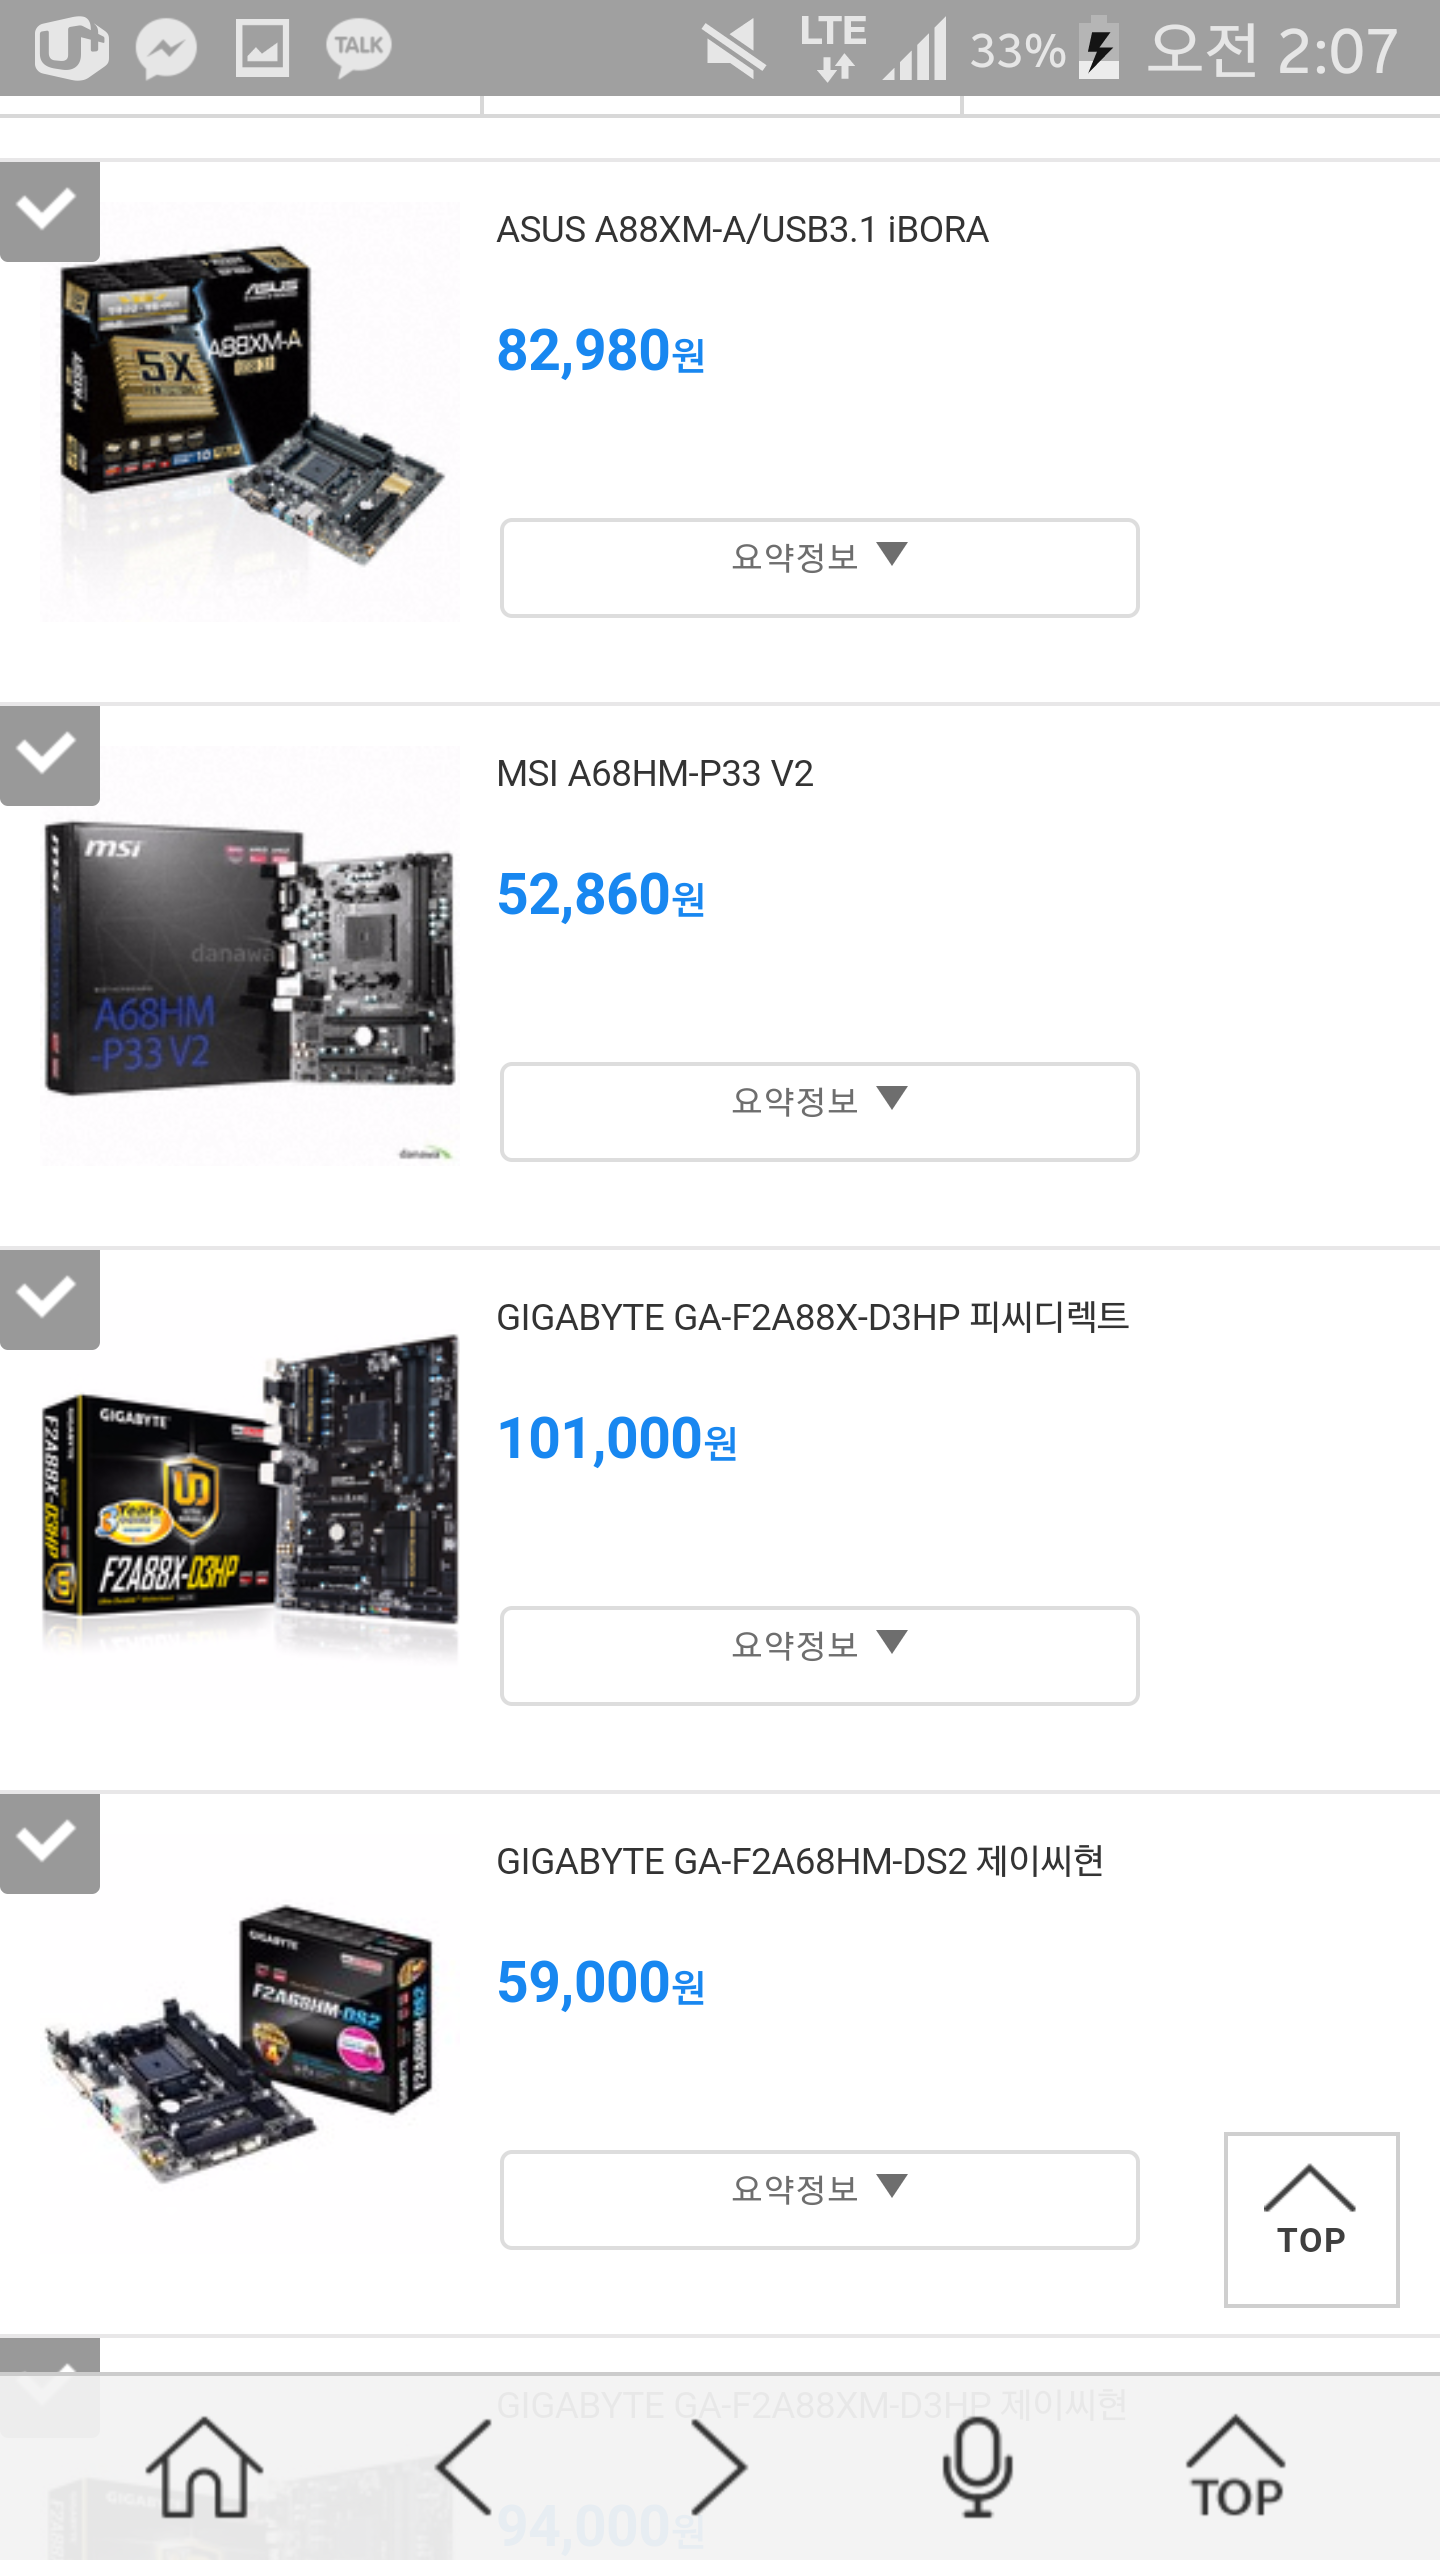Open the ASUS A88XM-A/USB3.1 iBORA product title
The height and width of the screenshot is (2560, 1440).
pos(742,230)
